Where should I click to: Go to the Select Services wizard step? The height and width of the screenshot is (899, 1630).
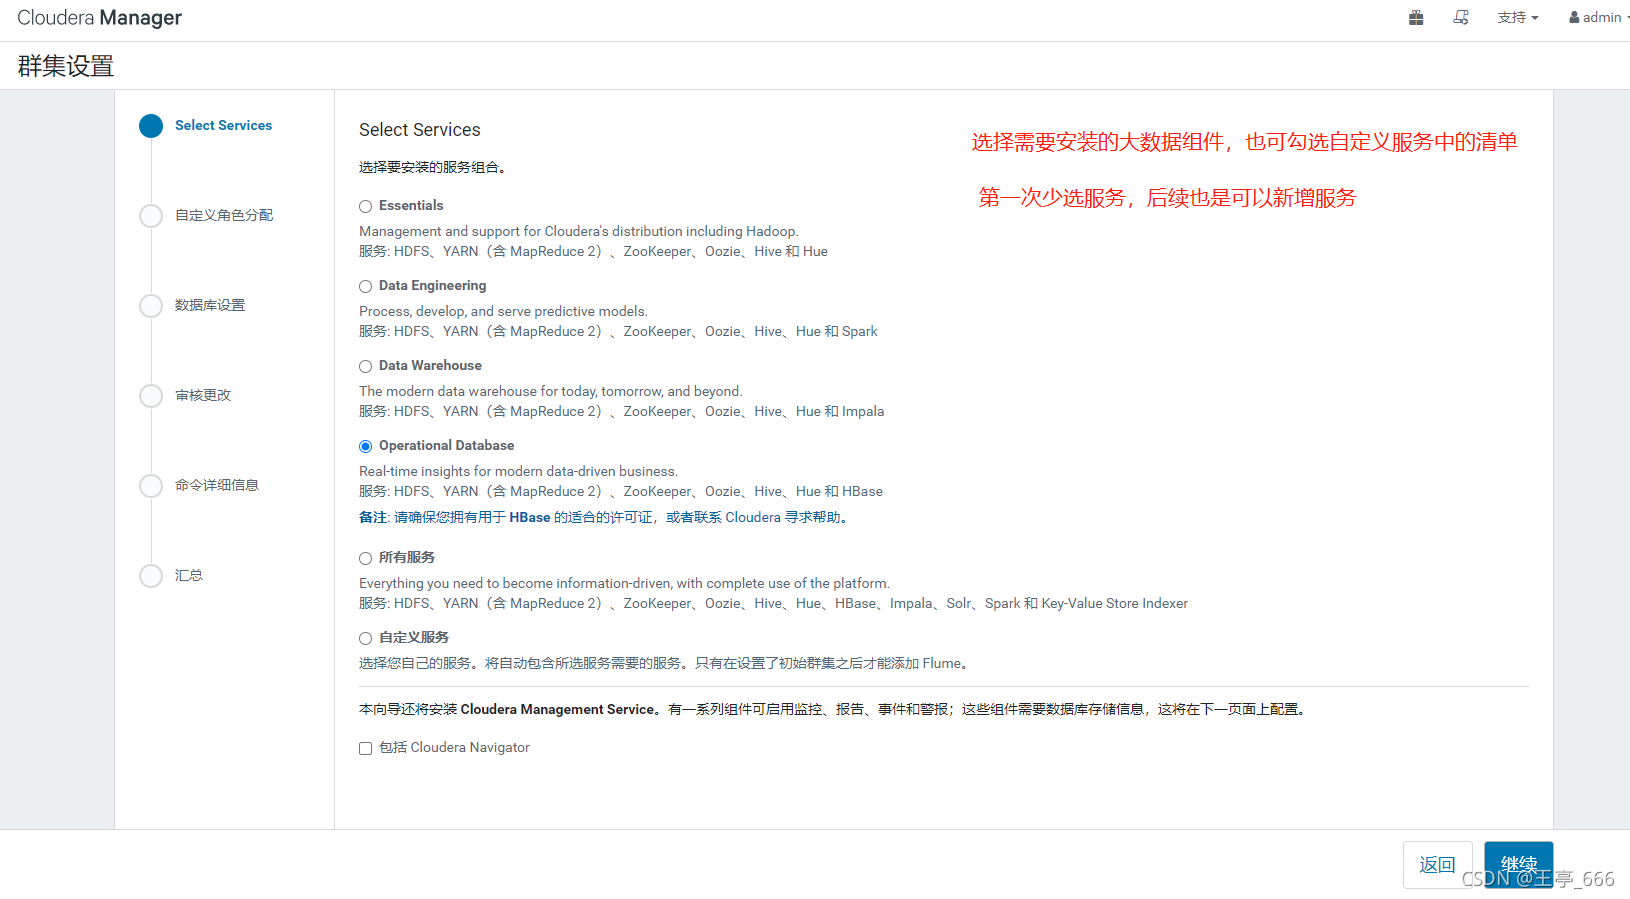pos(223,125)
